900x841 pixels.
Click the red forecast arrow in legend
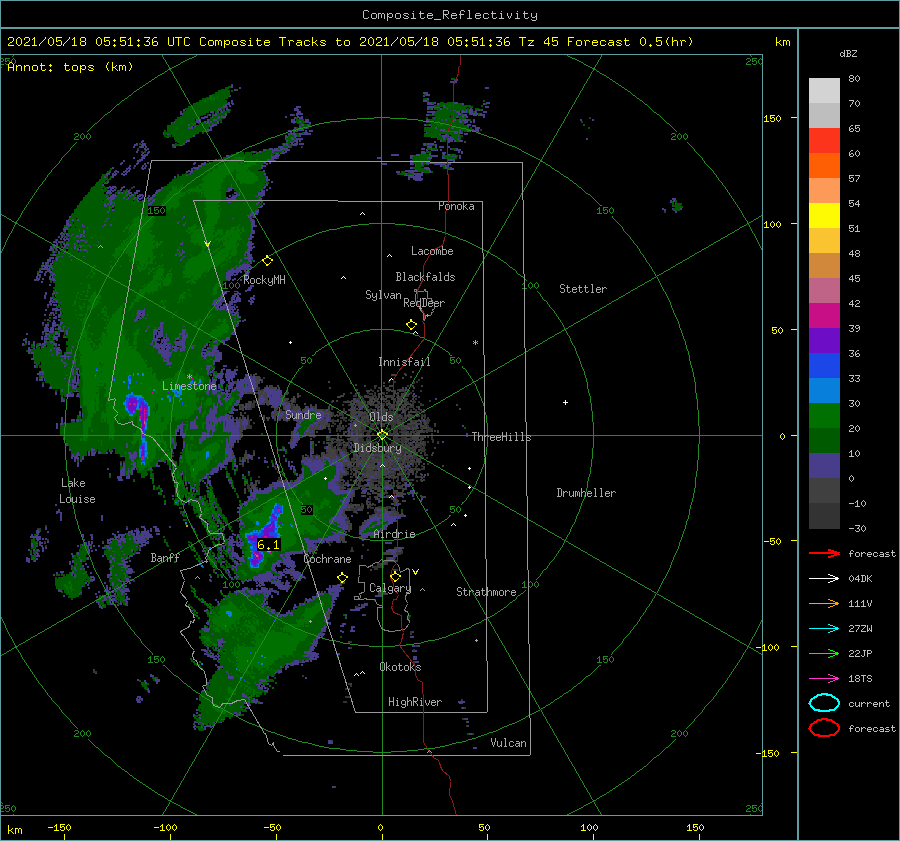tap(824, 553)
